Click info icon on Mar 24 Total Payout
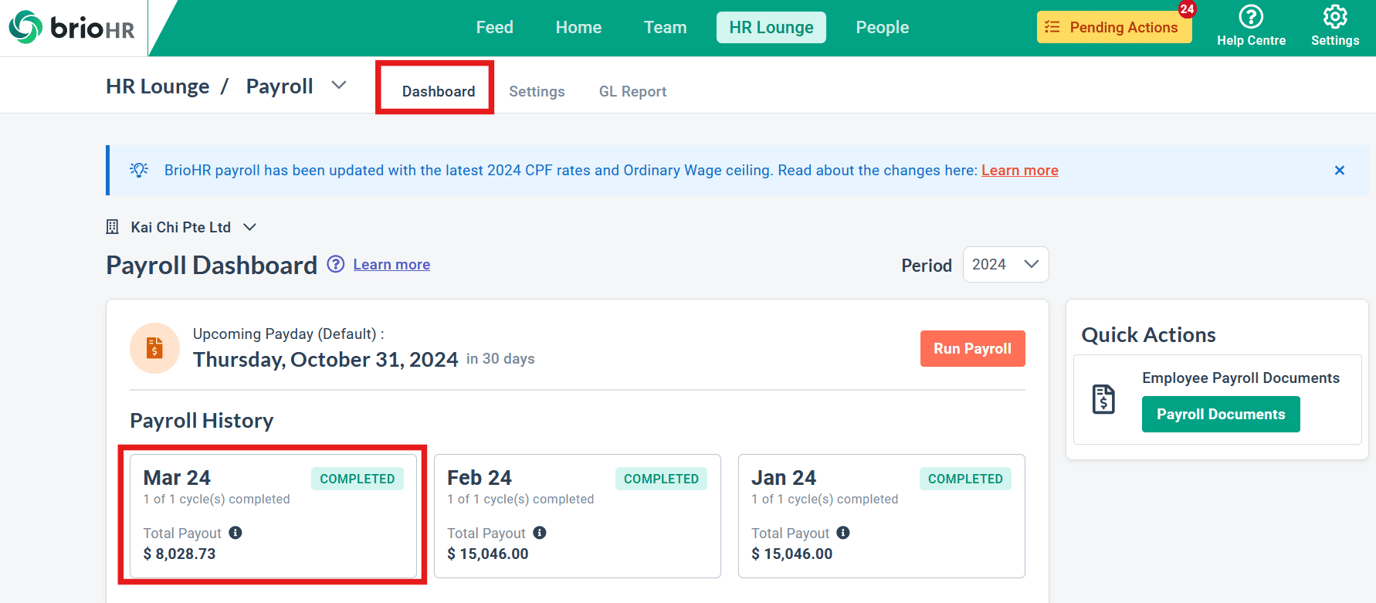Image resolution: width=1376 pixels, height=603 pixels. pyautogui.click(x=235, y=533)
